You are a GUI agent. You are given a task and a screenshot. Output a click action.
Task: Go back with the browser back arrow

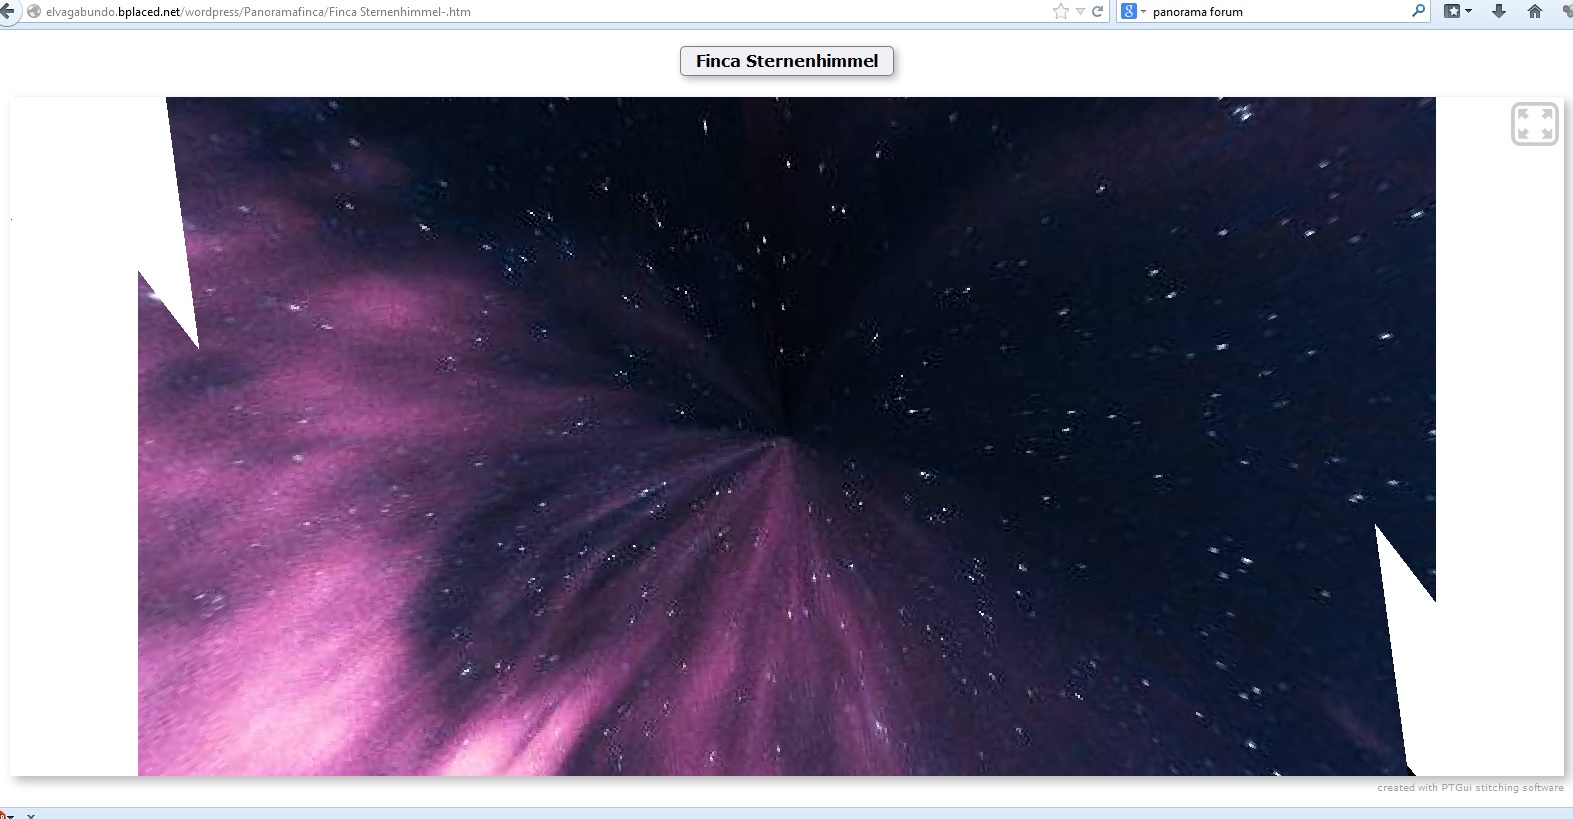pyautogui.click(x=7, y=12)
